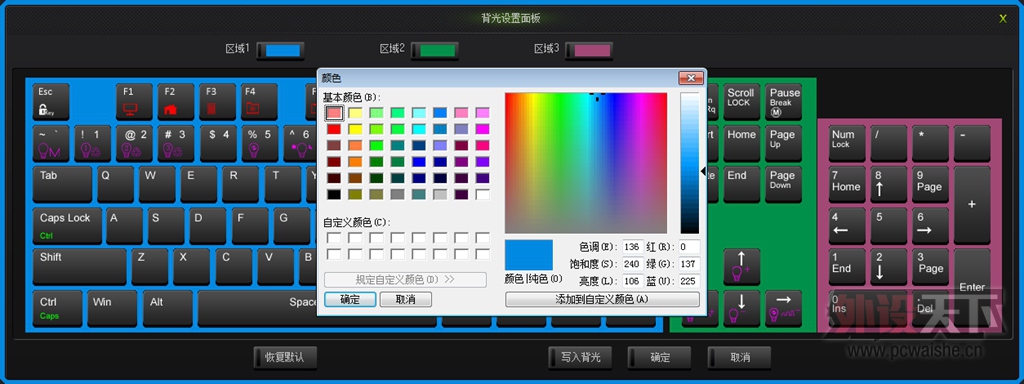Click the left Ctrl key labeled Caps
This screenshot has width=1024, height=384.
tap(57, 309)
